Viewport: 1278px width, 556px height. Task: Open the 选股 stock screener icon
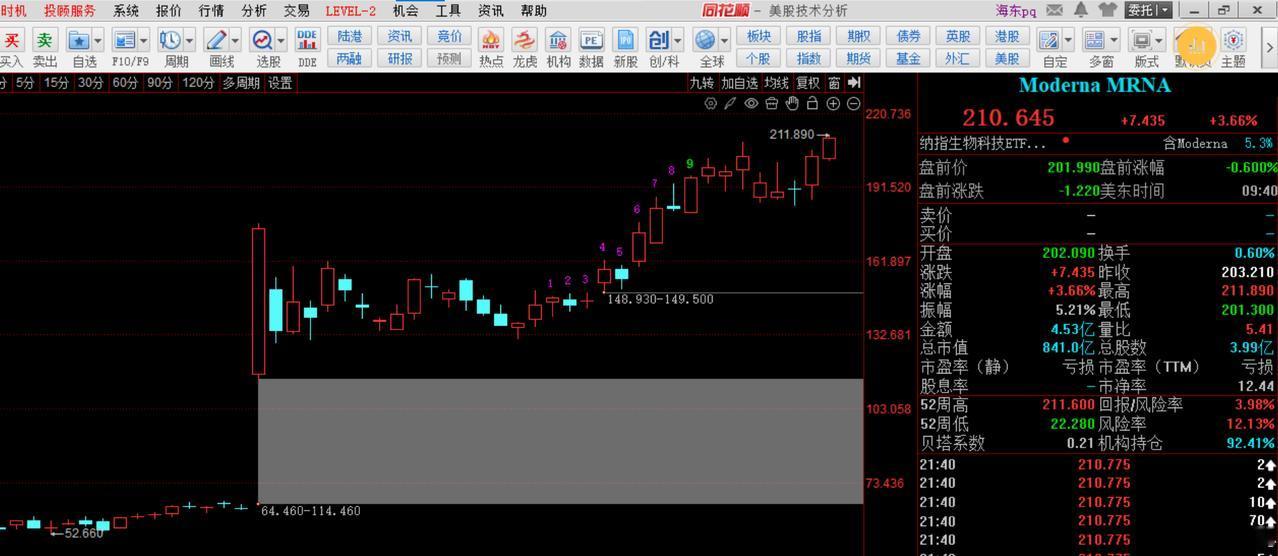[x=262, y=40]
